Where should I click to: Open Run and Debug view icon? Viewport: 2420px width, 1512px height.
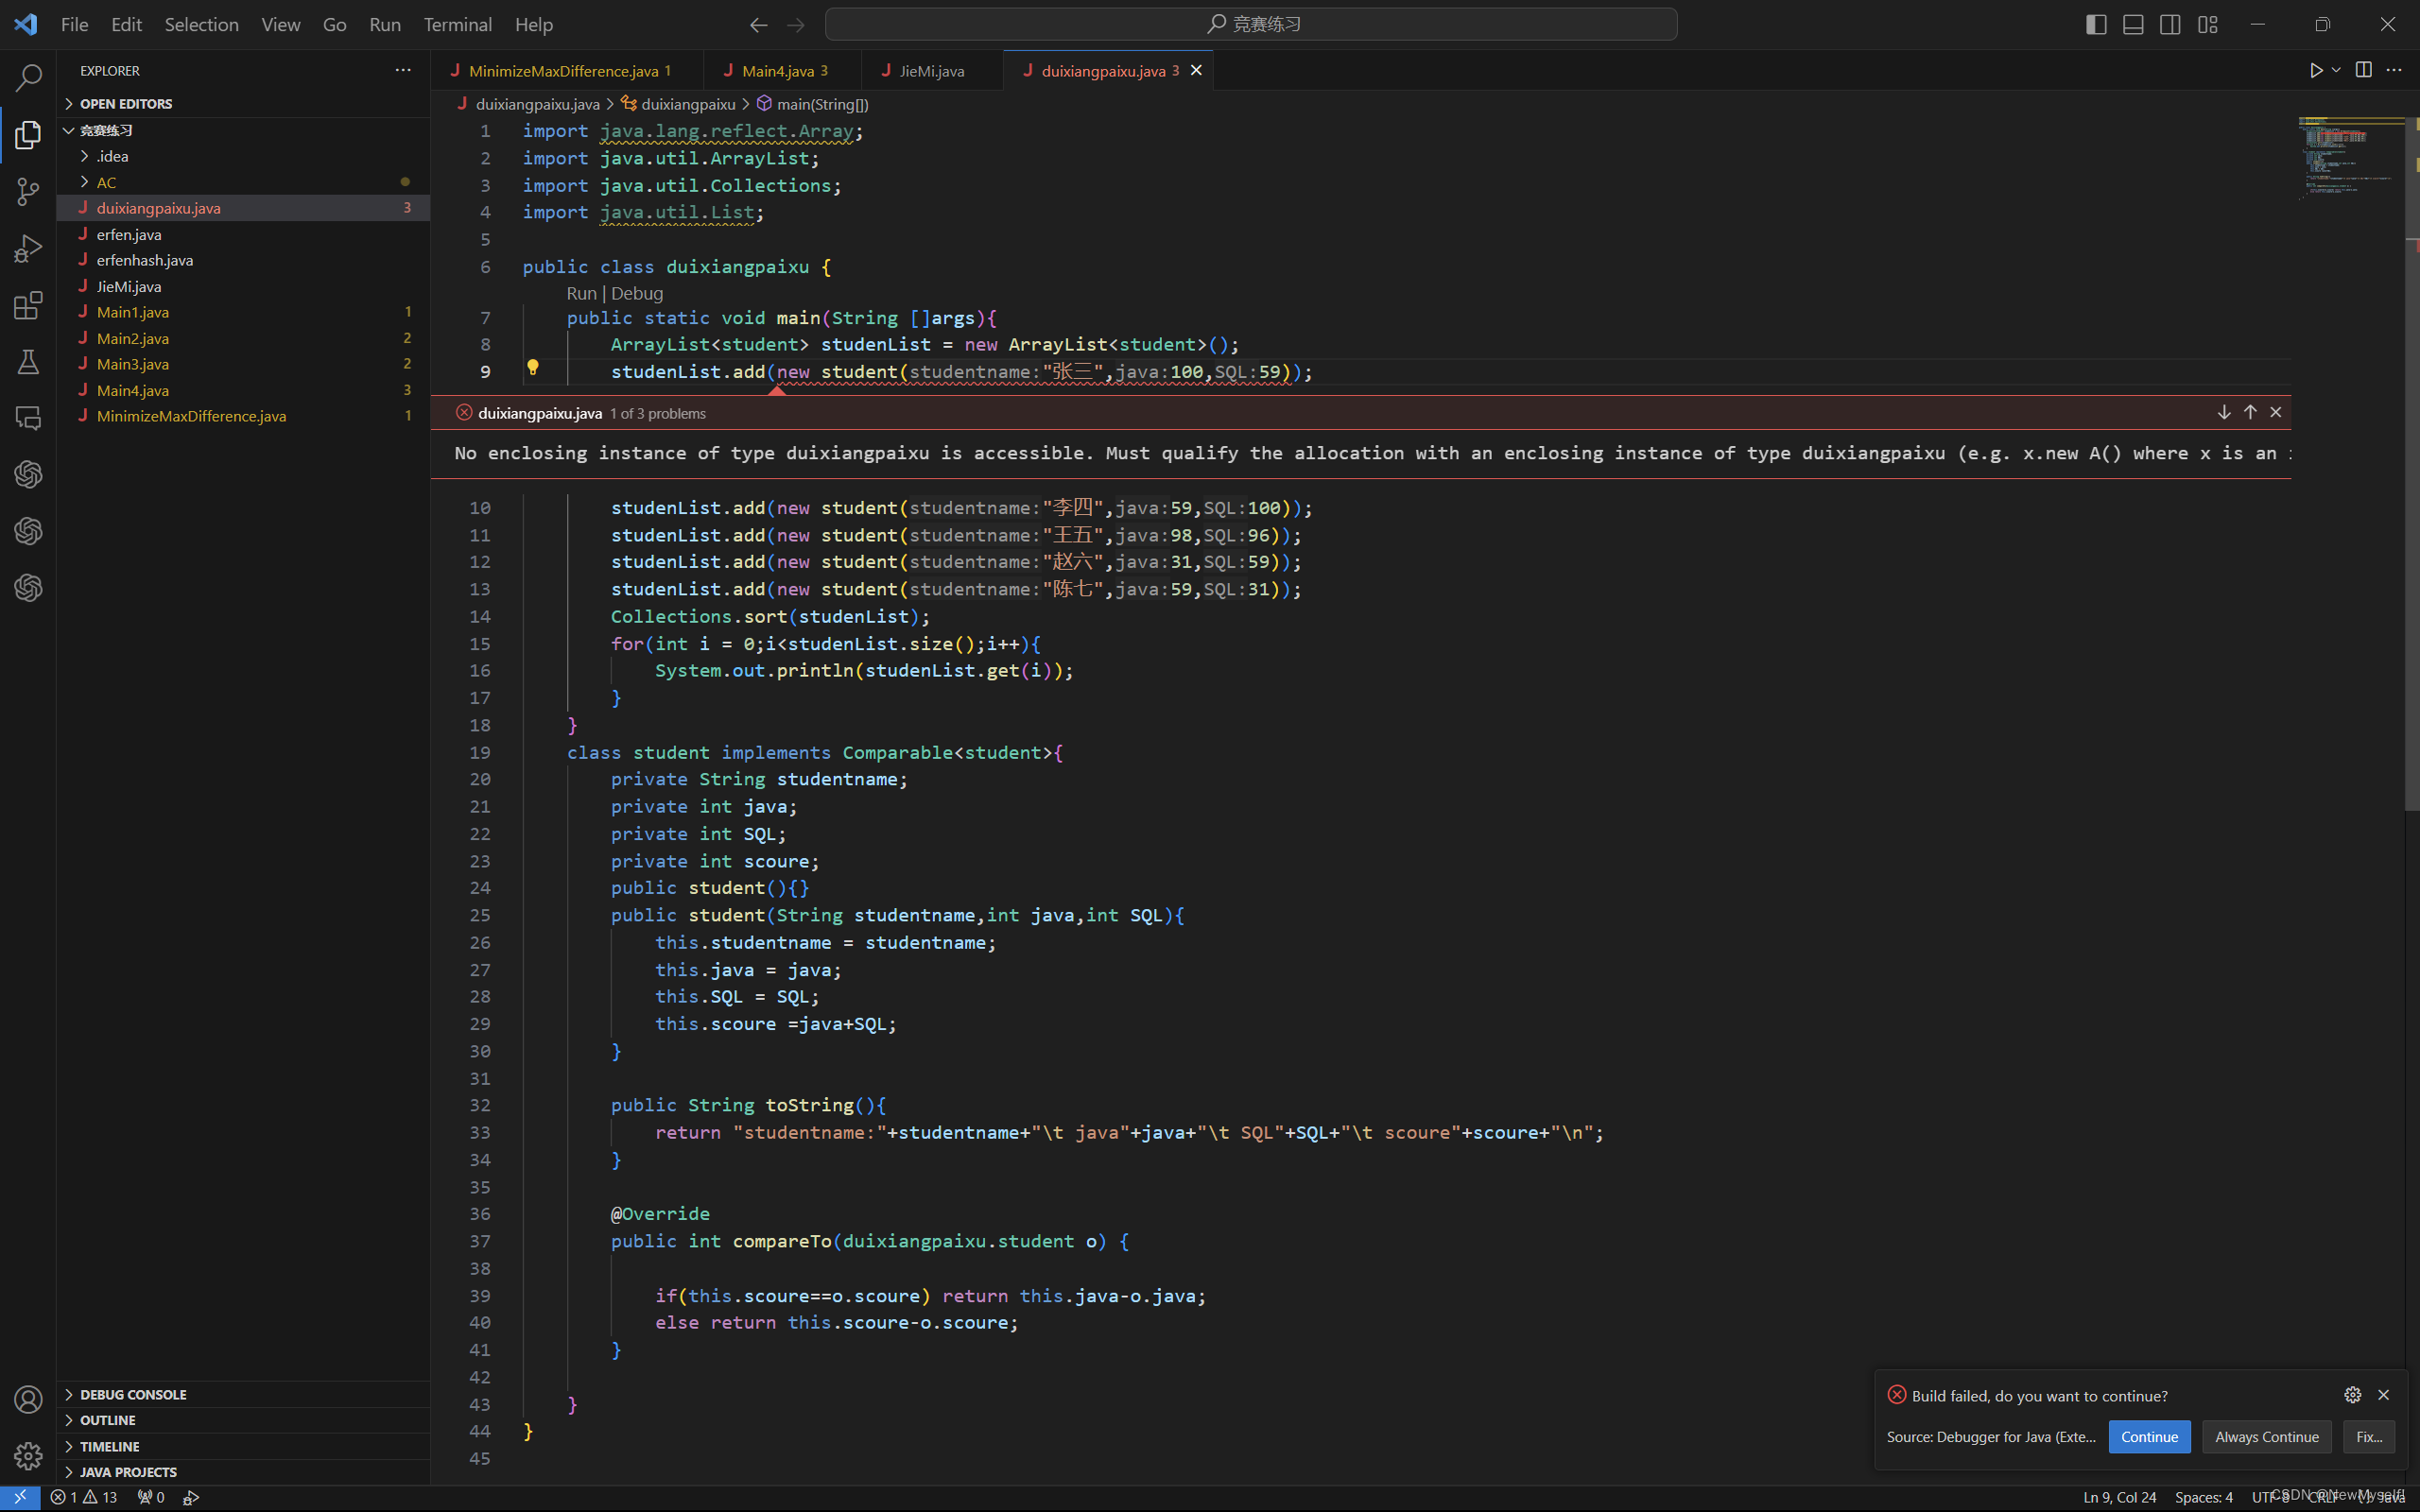pos(28,248)
